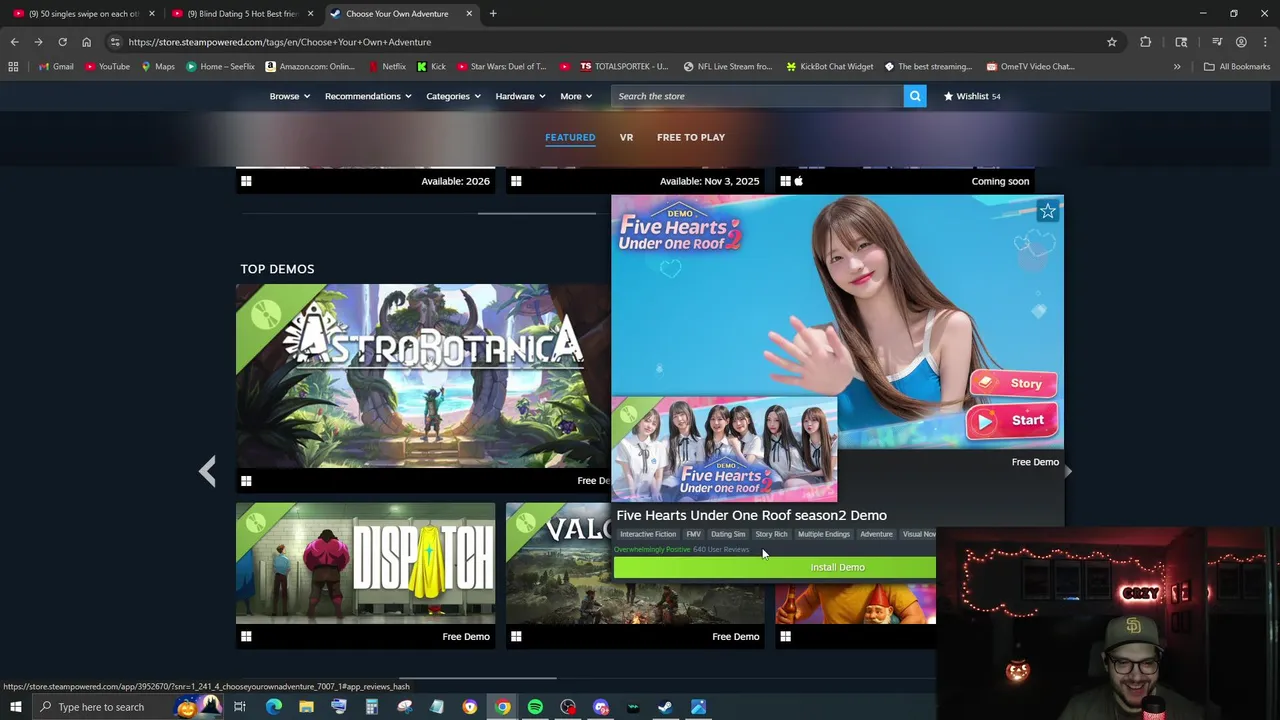Click the Dating Sim tag
This screenshot has height=720, width=1280.
(728, 534)
